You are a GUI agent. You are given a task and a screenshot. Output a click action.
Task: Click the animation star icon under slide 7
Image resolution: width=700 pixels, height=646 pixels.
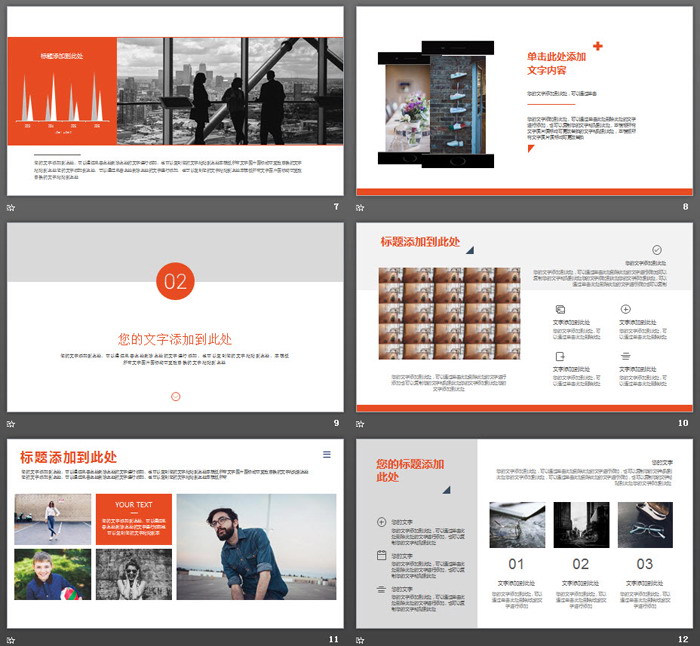pos(11,207)
